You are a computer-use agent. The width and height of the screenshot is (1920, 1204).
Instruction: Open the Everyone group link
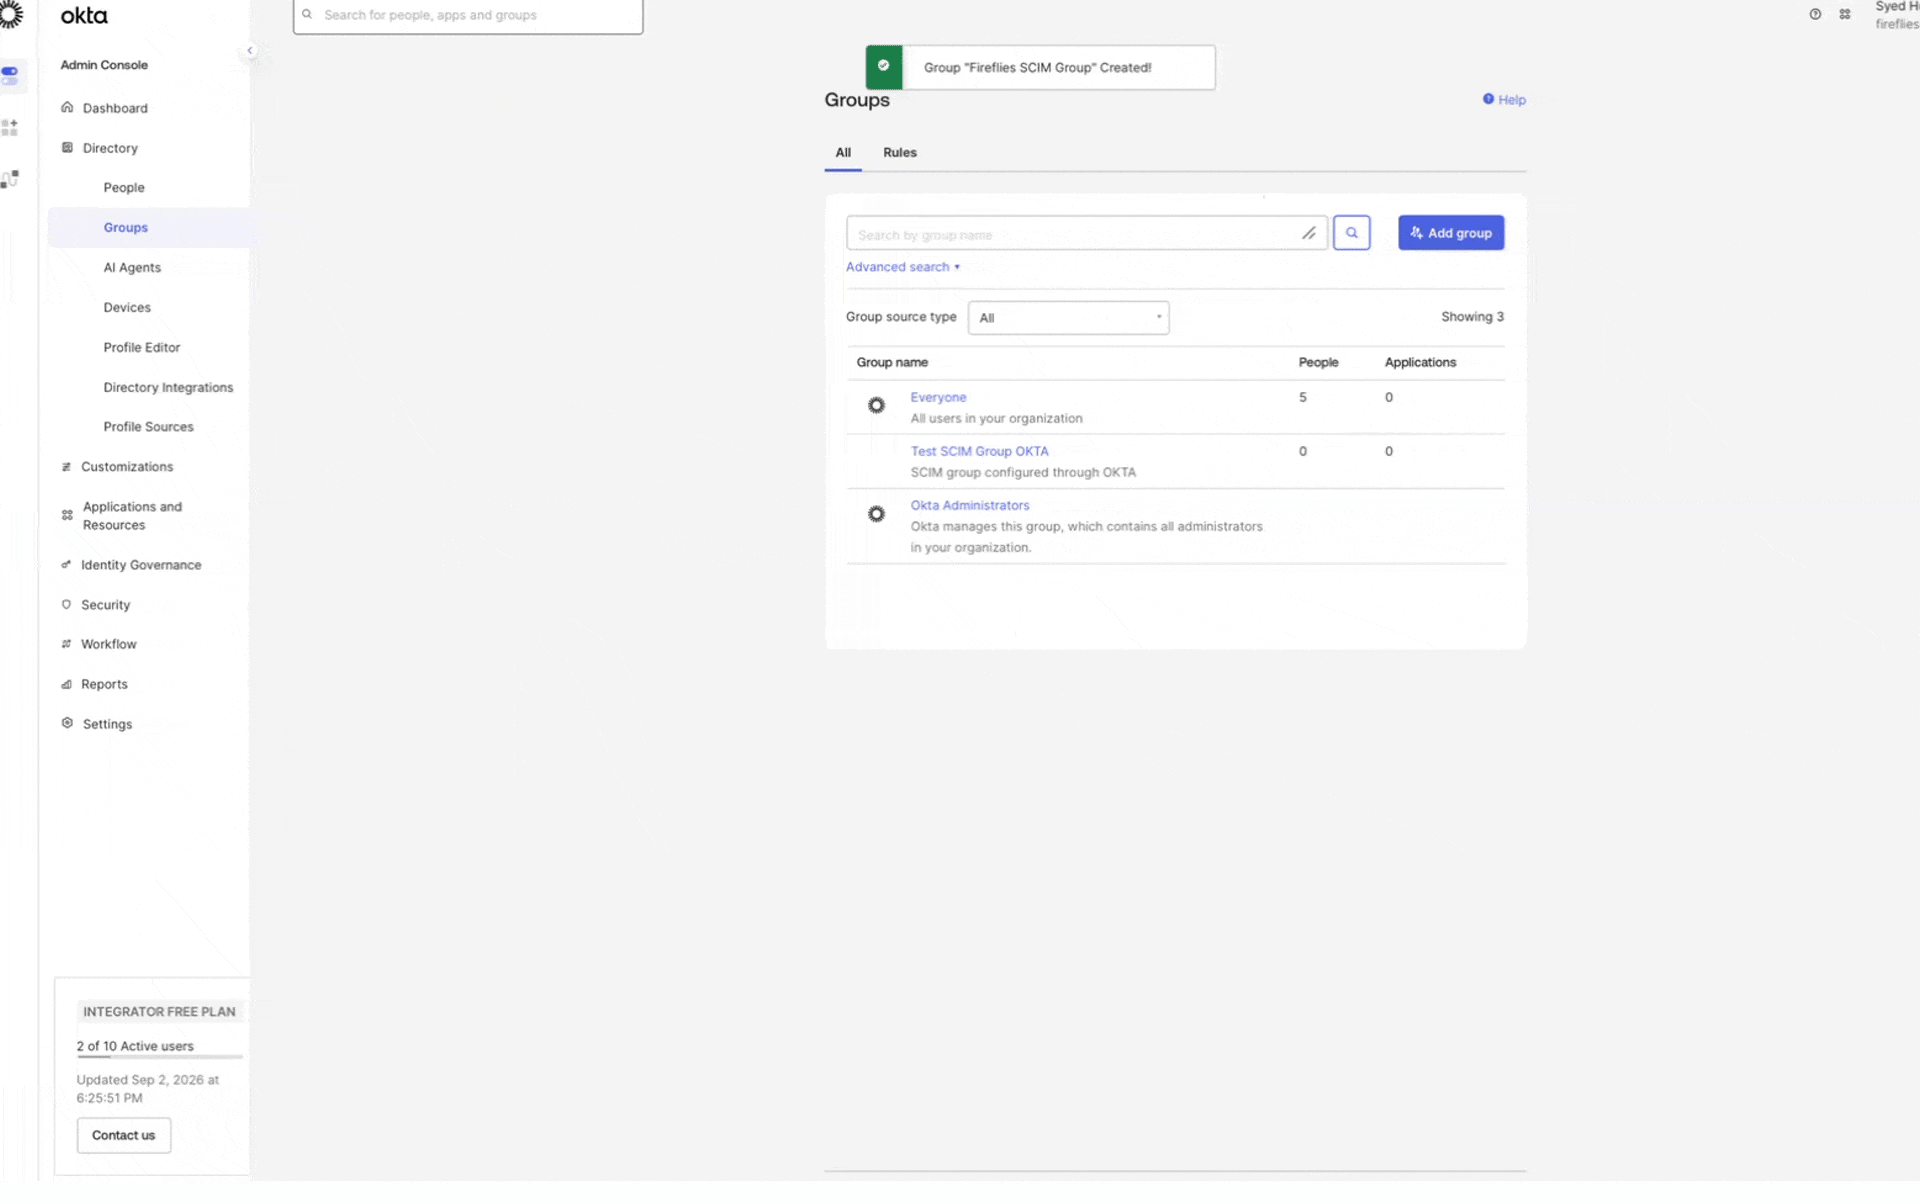938,398
